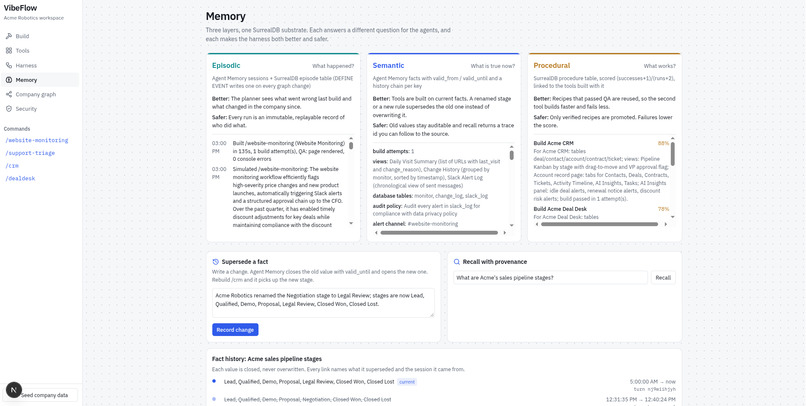Image resolution: width=806 pixels, height=406 pixels.
Task: Click the Episodic panel scroll-up arrow
Action: click(x=351, y=138)
